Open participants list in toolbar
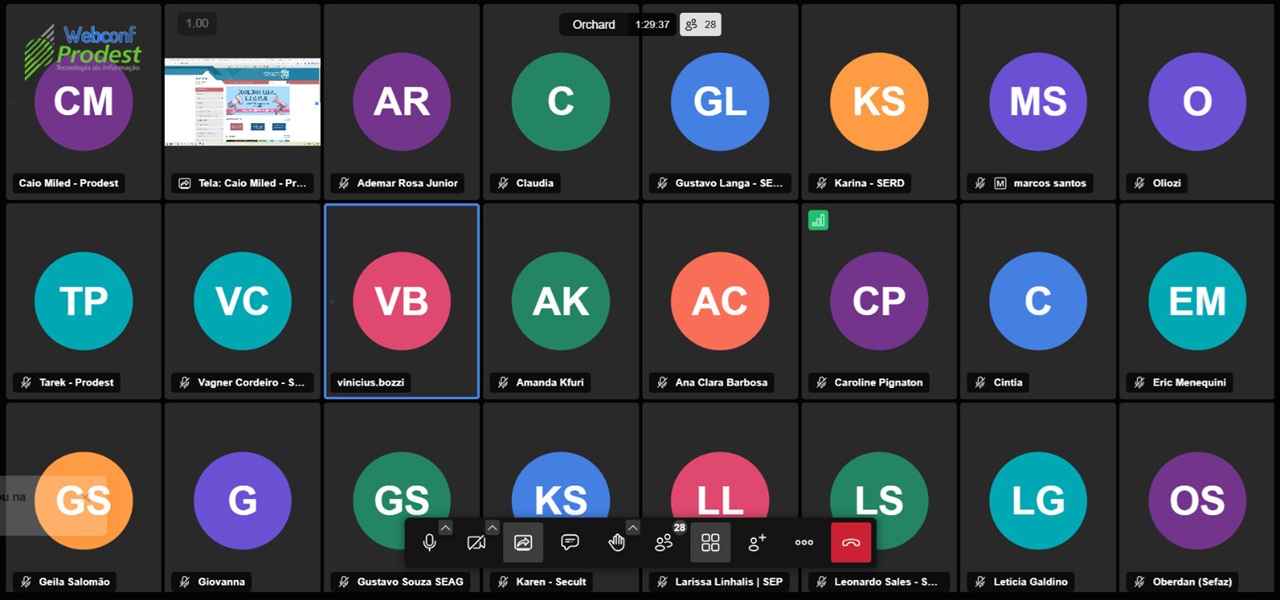The height and width of the screenshot is (600, 1280). (663, 542)
